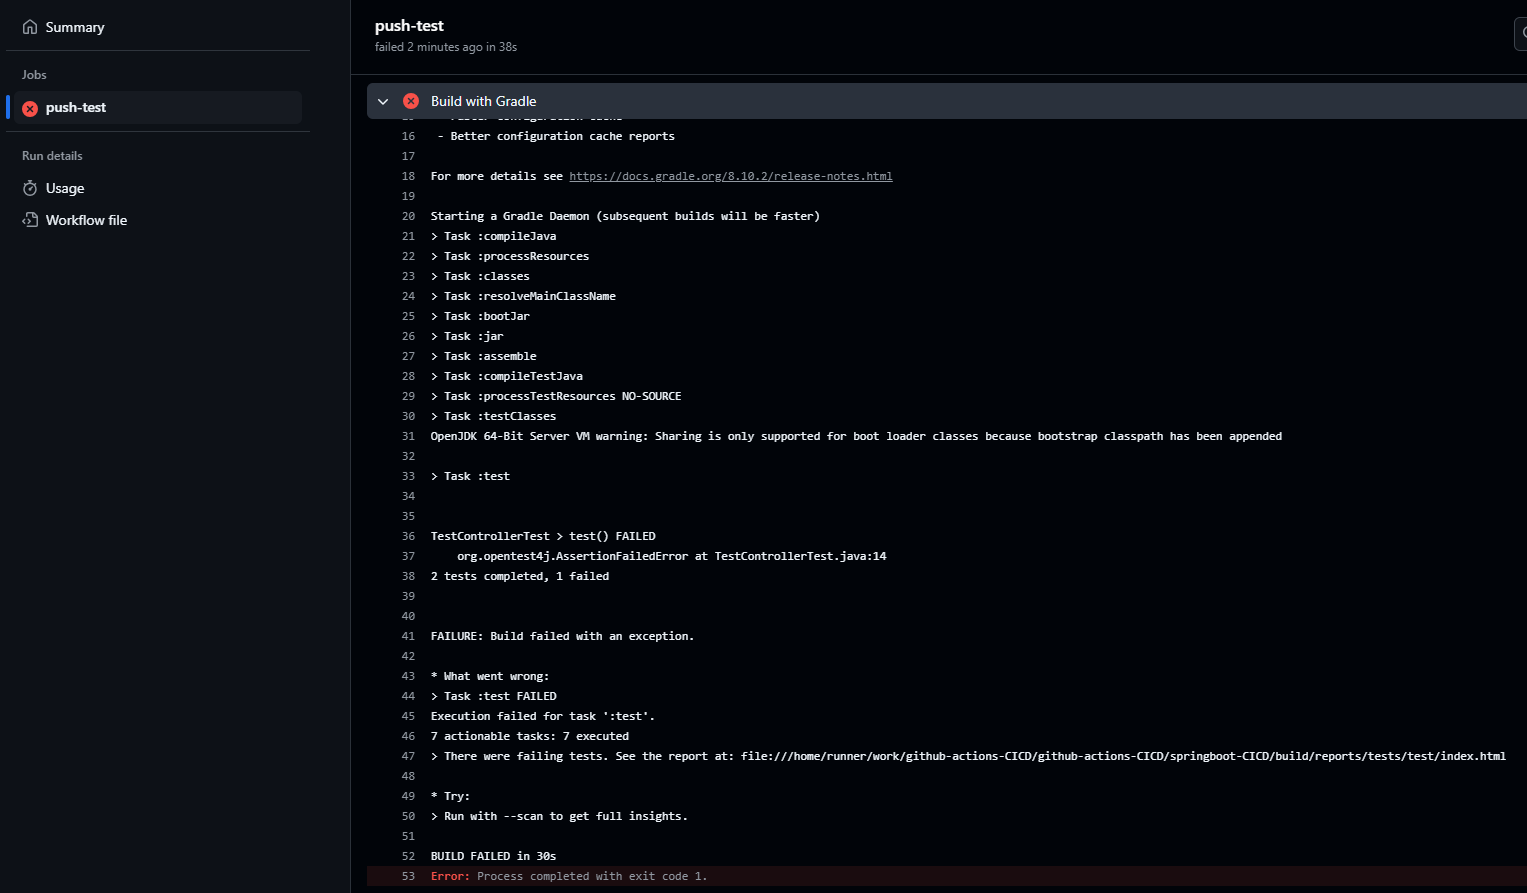Click 'Starting a Gradle Daemon' log line
Viewport: 1527px width, 893px height.
(x=625, y=216)
